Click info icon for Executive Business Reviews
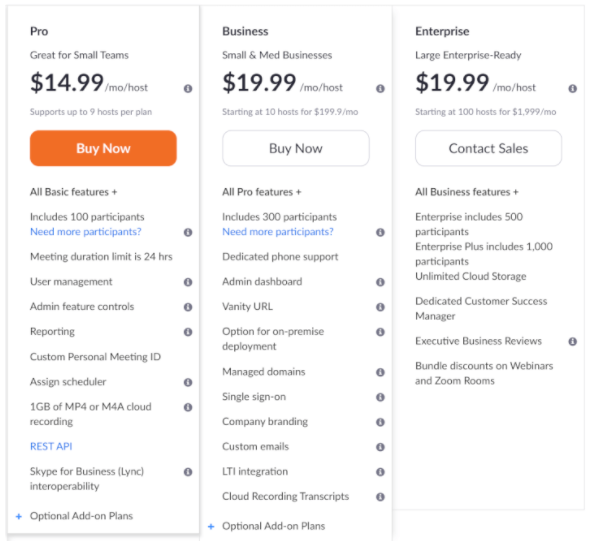The width and height of the screenshot is (599, 541). tap(573, 342)
